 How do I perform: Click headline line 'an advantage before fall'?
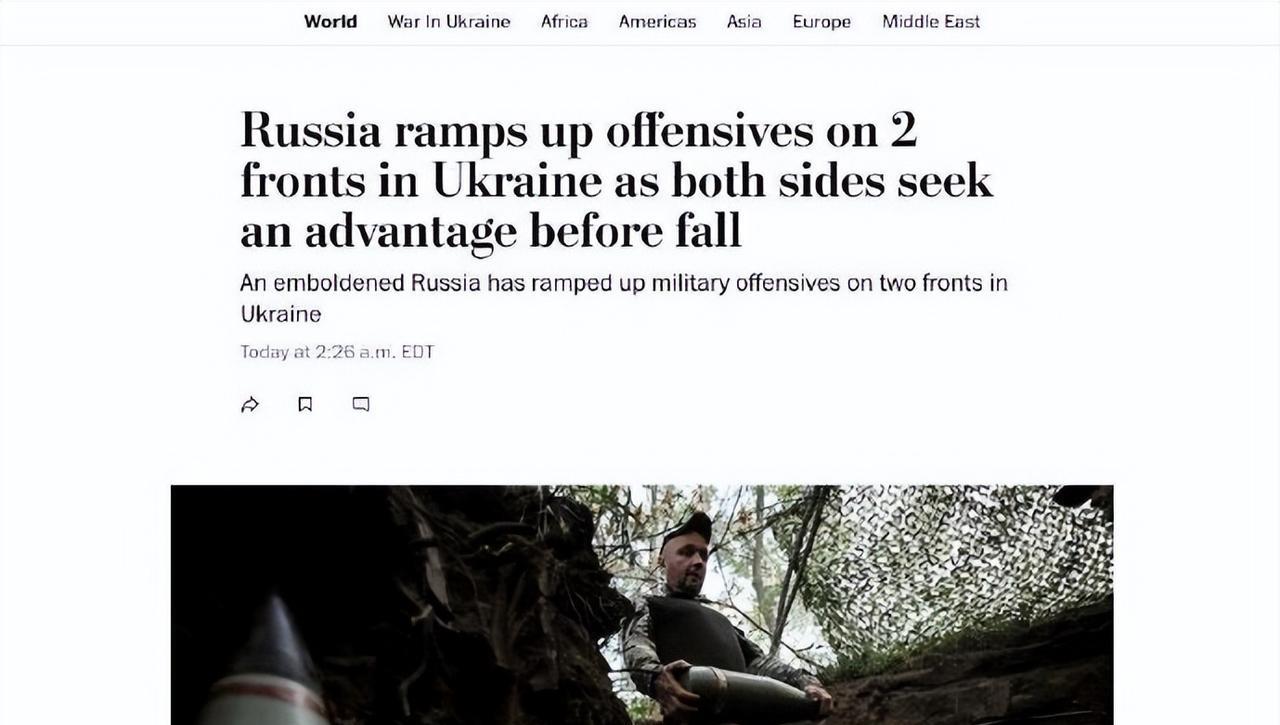491,232
